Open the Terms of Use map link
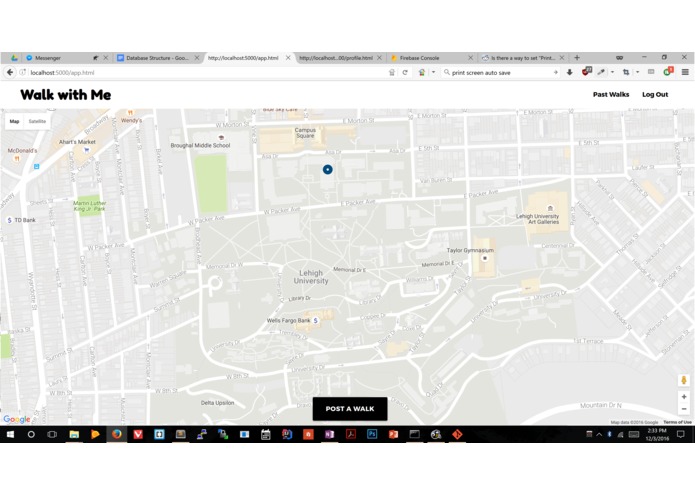The image size is (695, 494). pyautogui.click(x=677, y=422)
